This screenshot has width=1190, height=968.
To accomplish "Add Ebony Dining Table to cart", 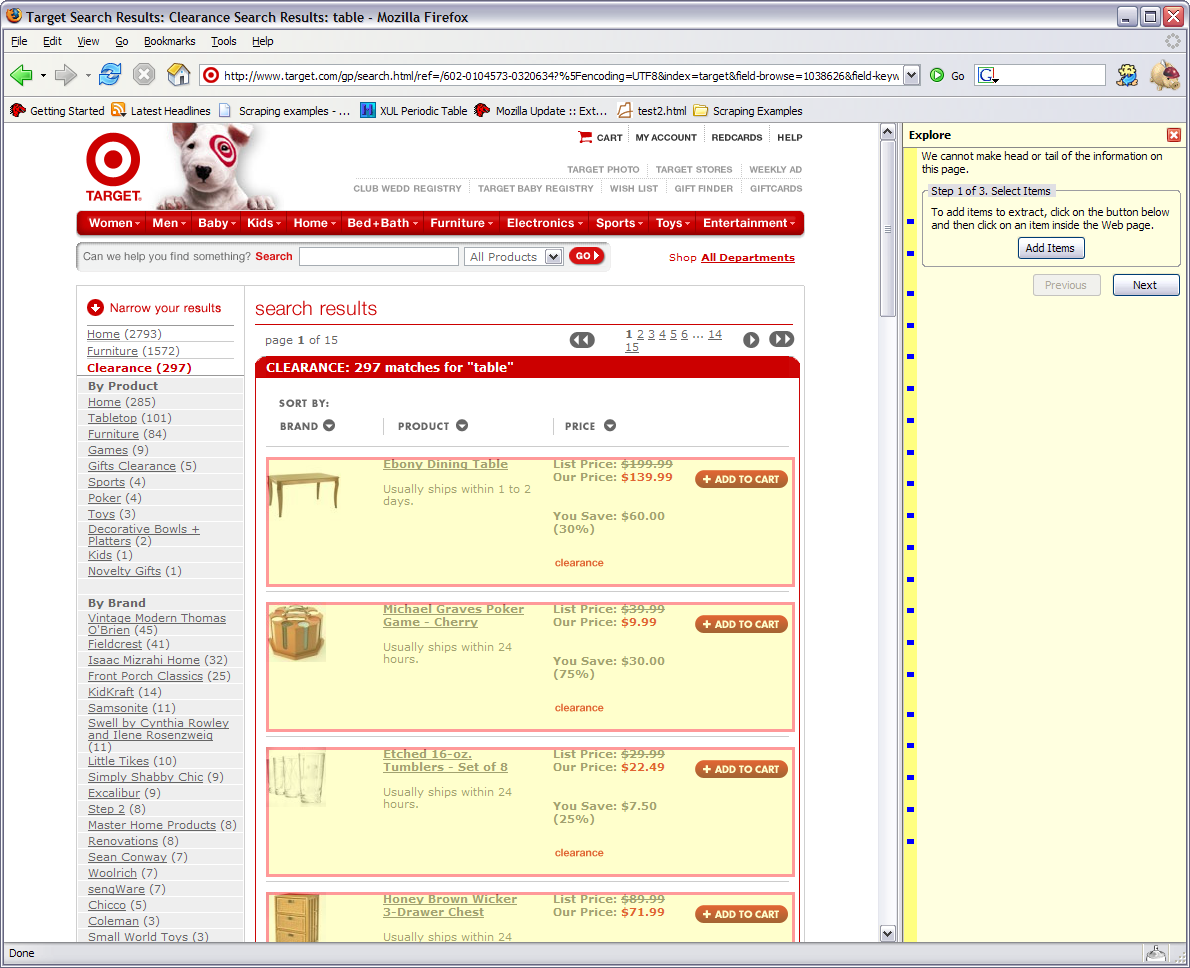I will point(741,479).
